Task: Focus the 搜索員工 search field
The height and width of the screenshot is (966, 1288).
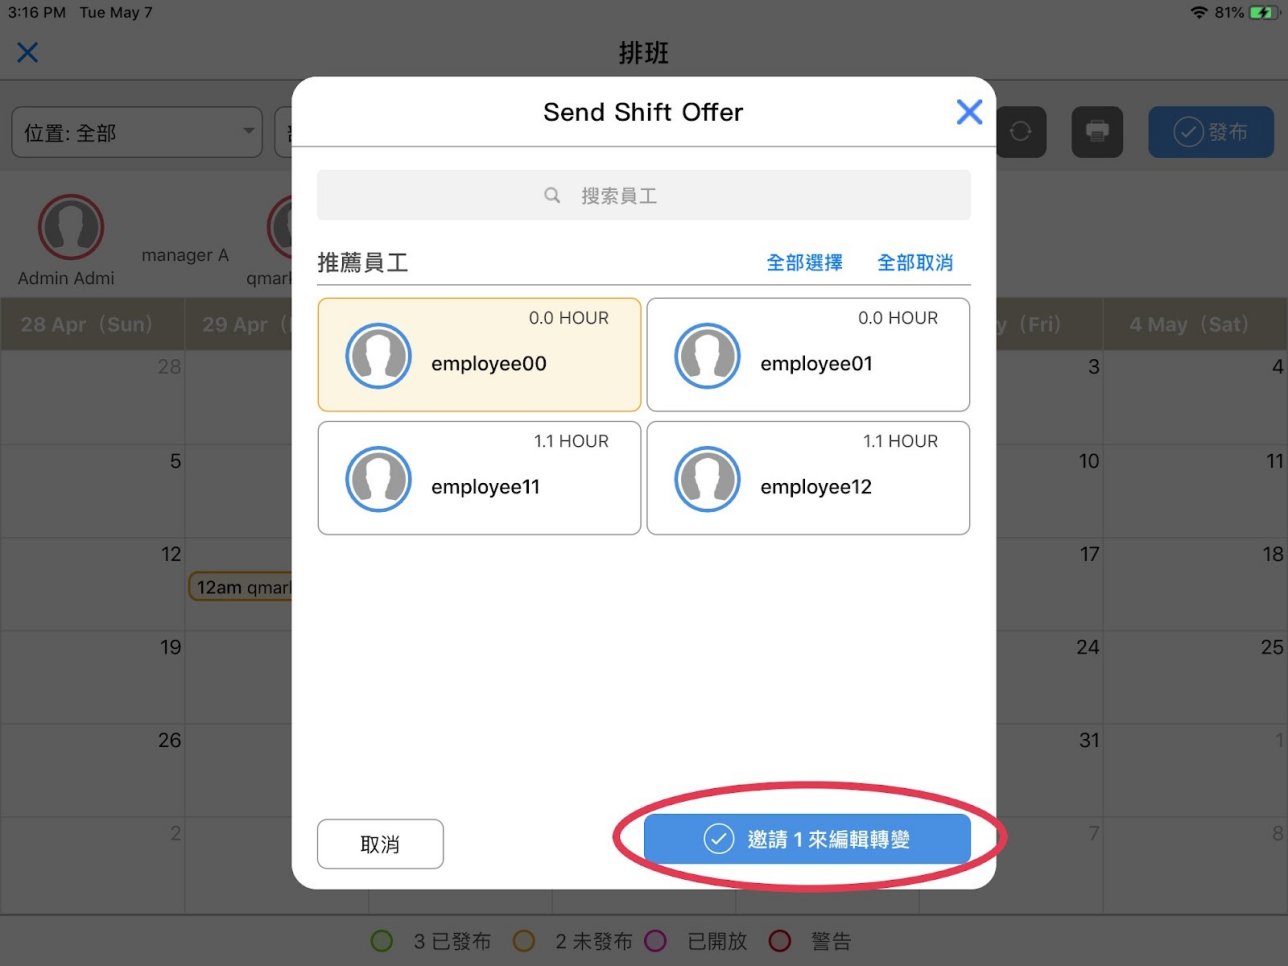Action: [x=644, y=195]
